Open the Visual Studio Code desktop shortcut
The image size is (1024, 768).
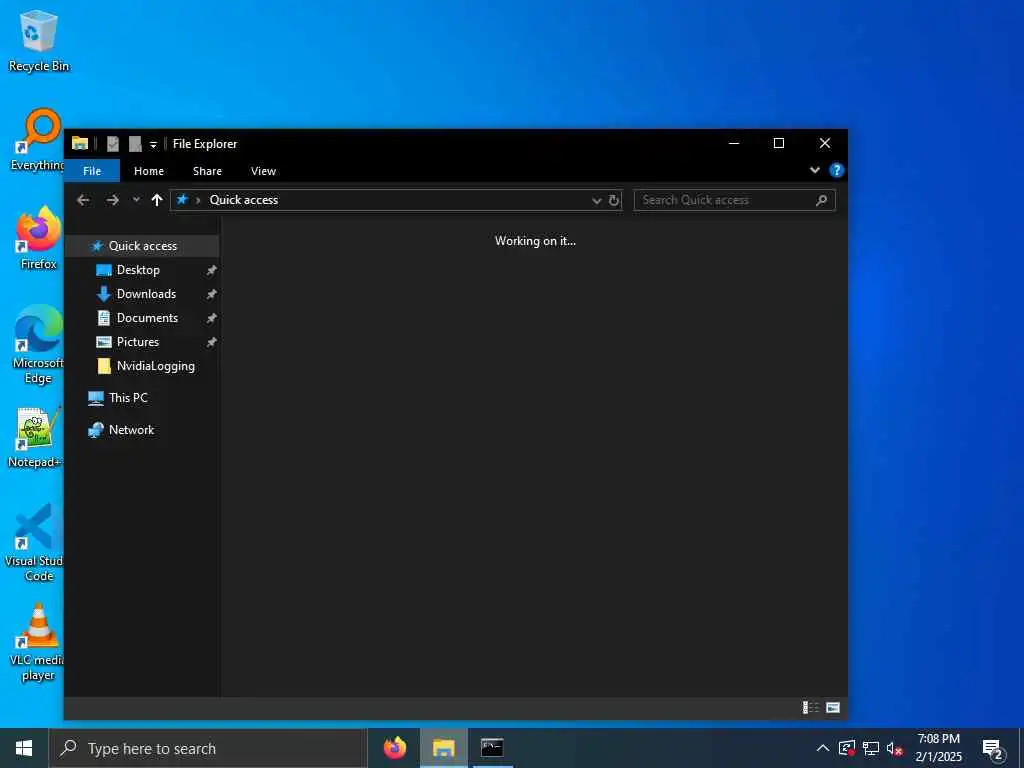(x=34, y=542)
